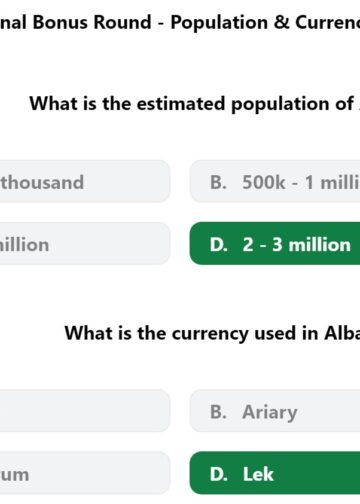
Task: Click the currency used in Albania question
Action: (212, 333)
